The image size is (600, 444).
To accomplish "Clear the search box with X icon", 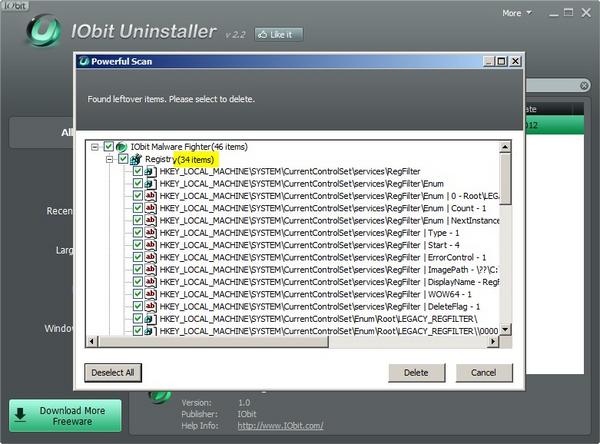I will 584,85.
